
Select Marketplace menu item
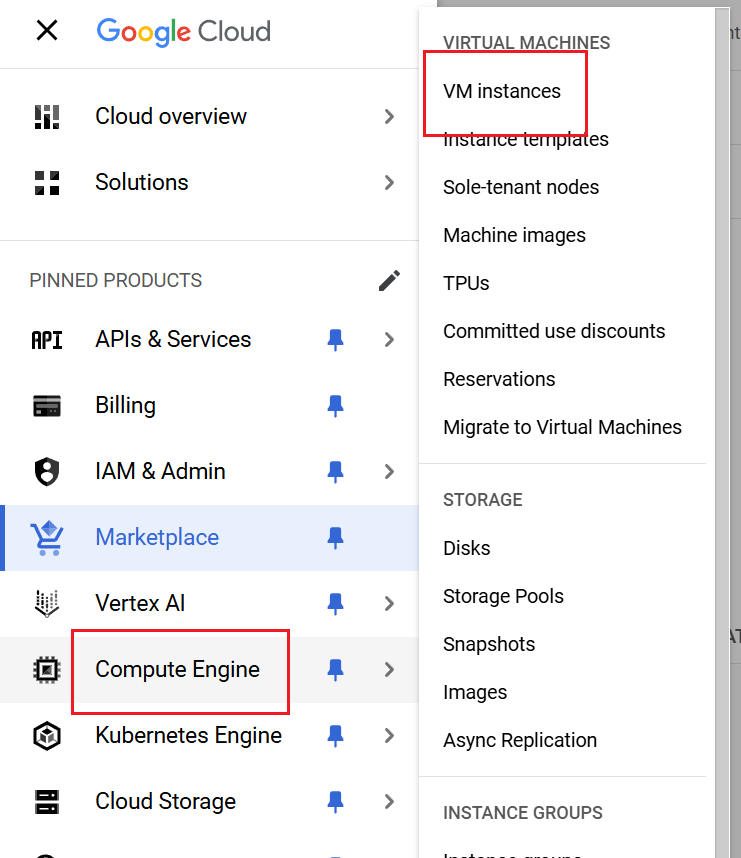point(209,537)
